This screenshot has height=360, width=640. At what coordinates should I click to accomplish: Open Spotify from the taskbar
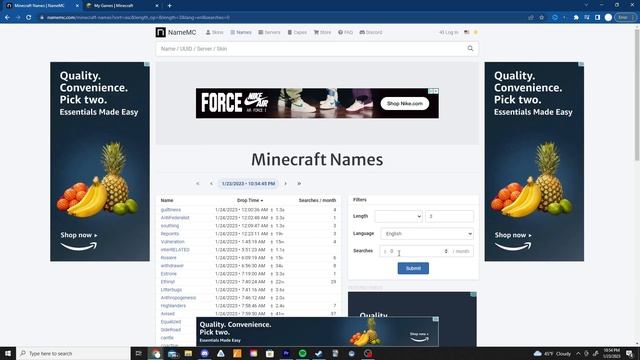(x=302, y=353)
